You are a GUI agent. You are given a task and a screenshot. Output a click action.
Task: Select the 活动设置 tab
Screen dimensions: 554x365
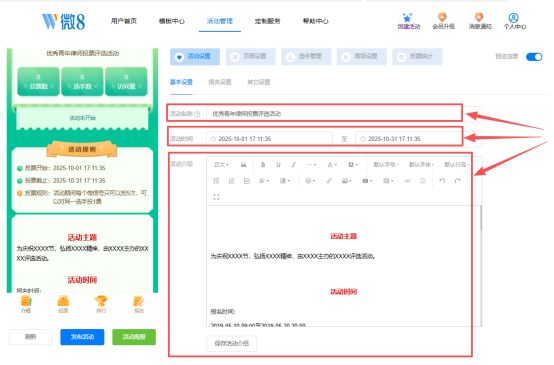[195, 57]
